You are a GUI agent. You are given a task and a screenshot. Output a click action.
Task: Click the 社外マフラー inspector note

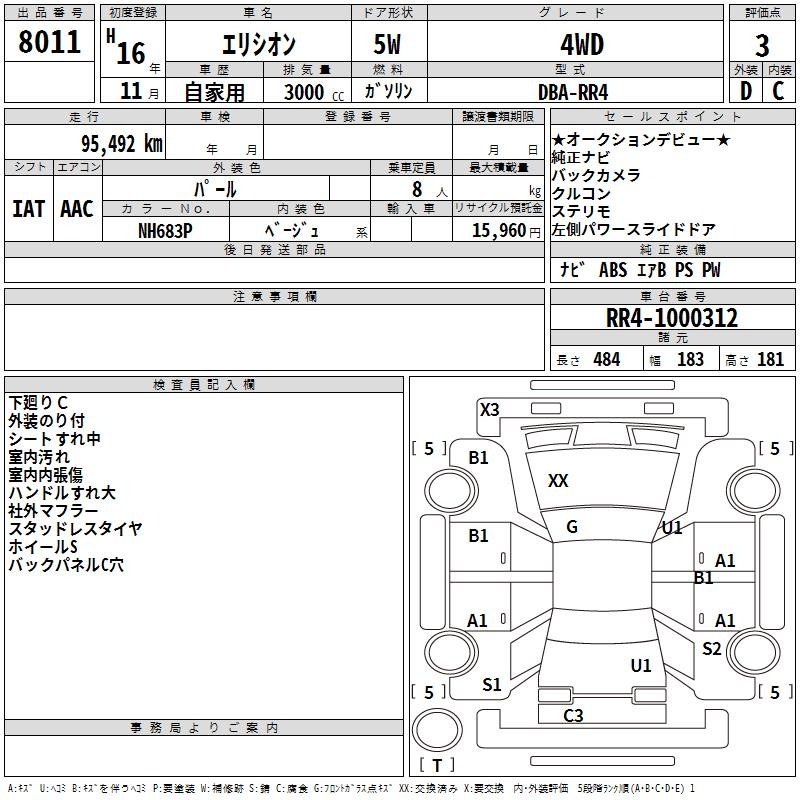tap(53, 511)
